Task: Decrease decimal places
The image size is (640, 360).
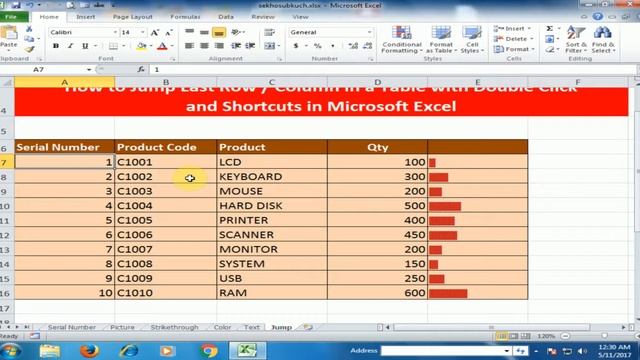Action: (367, 46)
